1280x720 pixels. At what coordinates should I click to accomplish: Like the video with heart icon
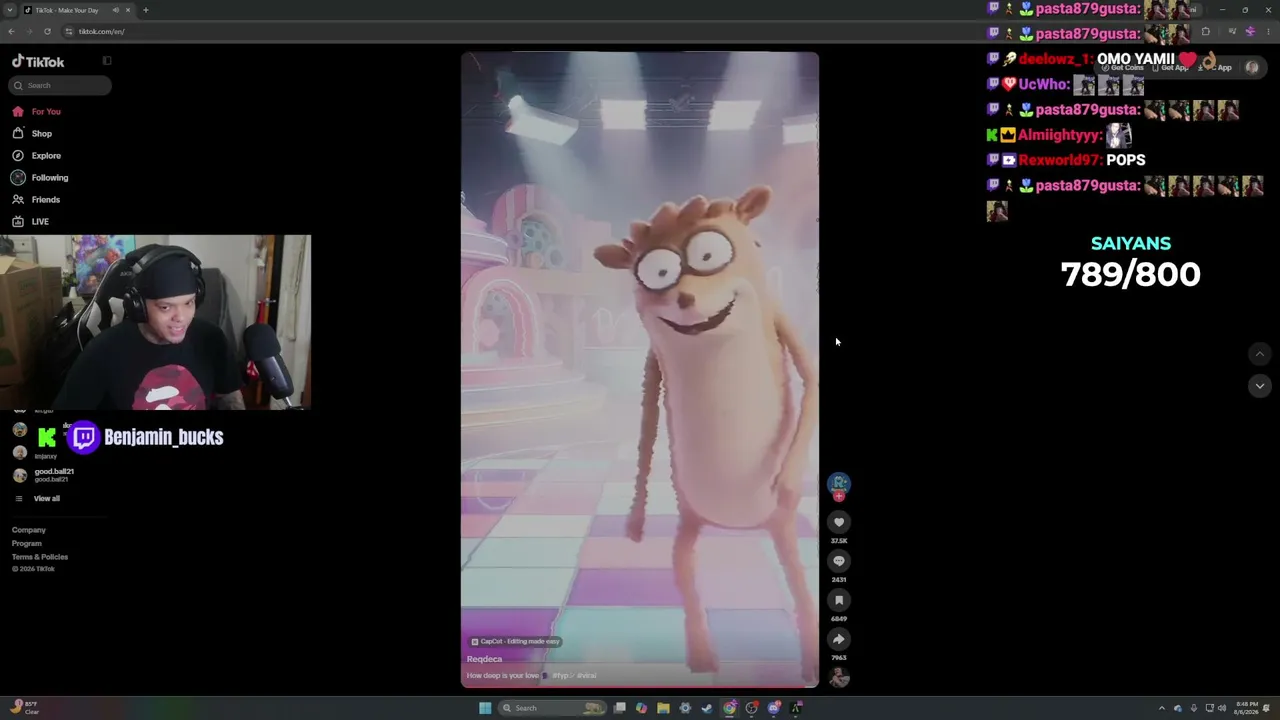(839, 522)
